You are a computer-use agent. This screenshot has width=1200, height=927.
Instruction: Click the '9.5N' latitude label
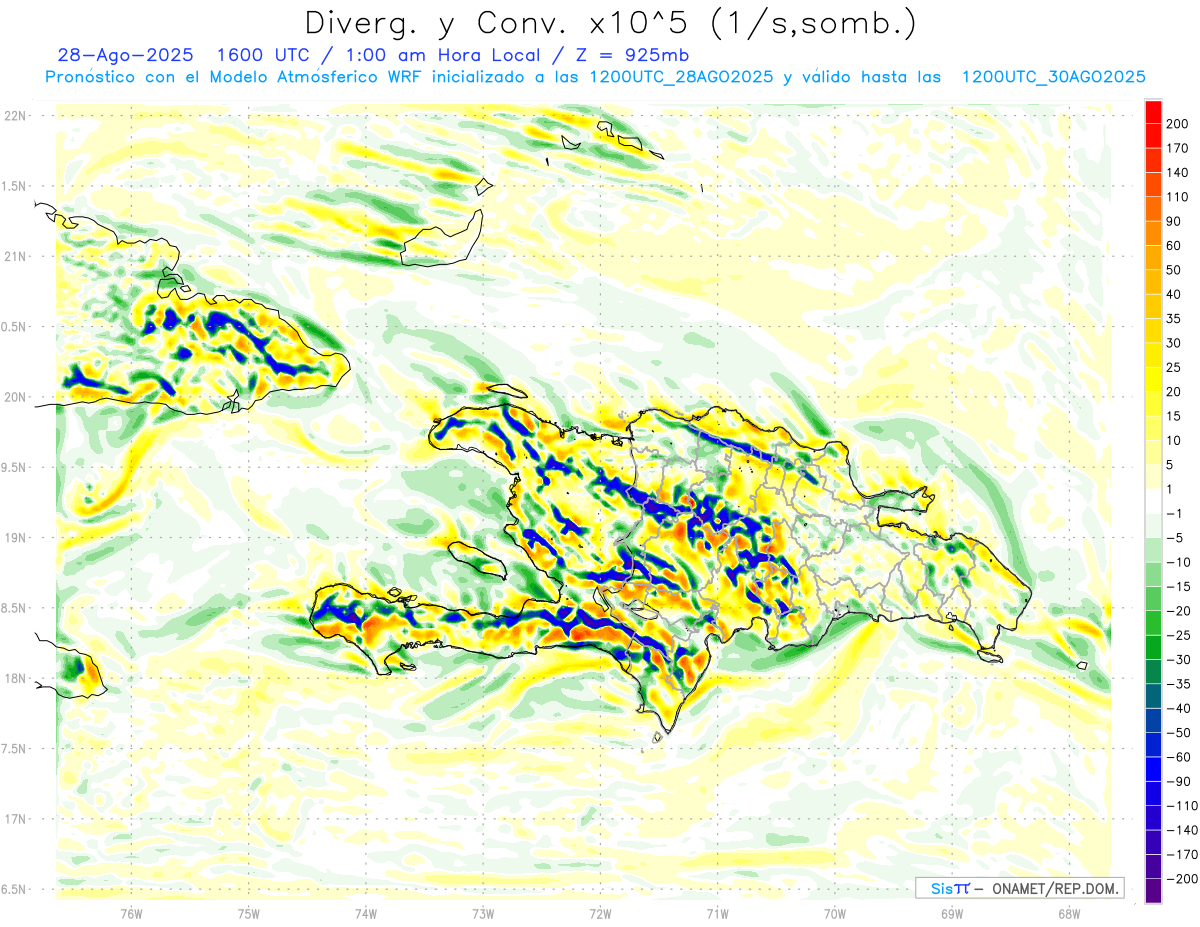[15, 467]
